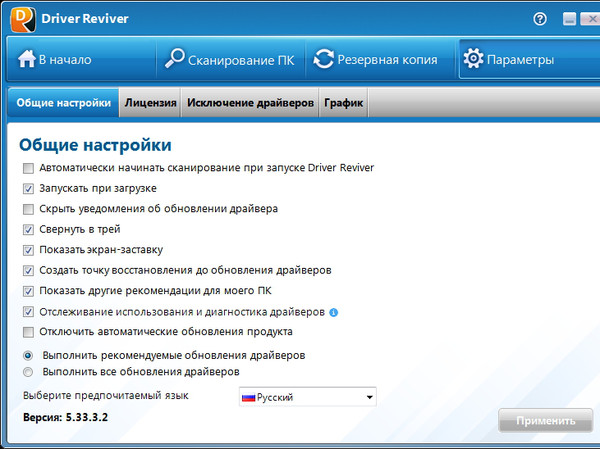Open Параметры section
600x449 pixels.
530,59
